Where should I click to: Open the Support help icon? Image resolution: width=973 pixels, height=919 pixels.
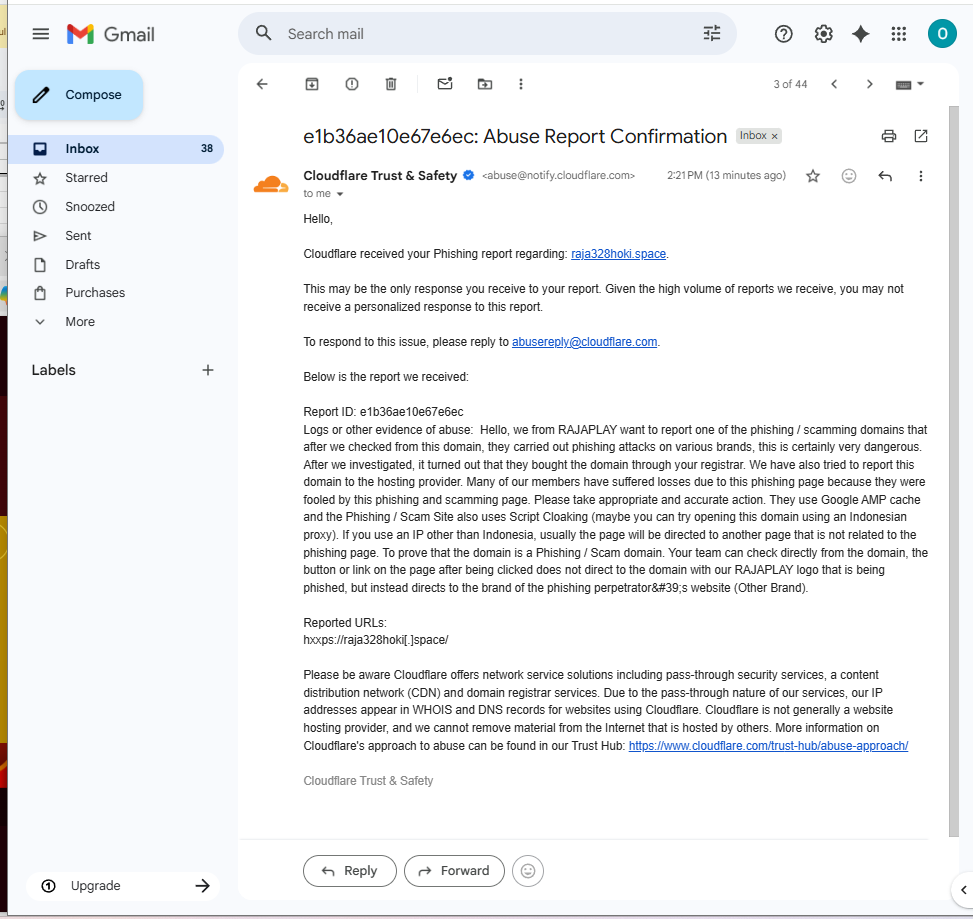pyautogui.click(x=784, y=34)
